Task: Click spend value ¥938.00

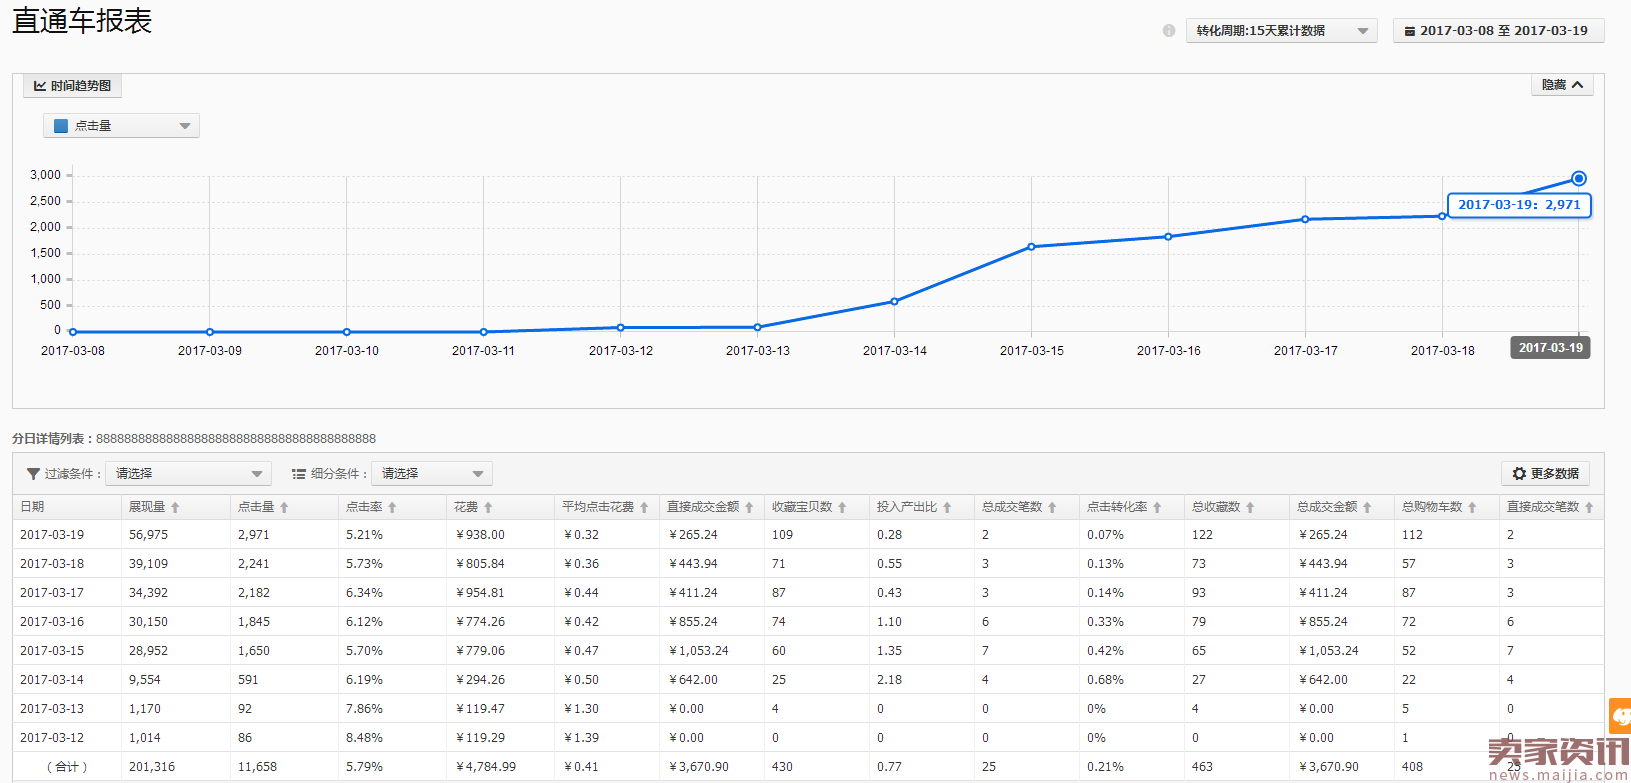Action: coord(480,535)
